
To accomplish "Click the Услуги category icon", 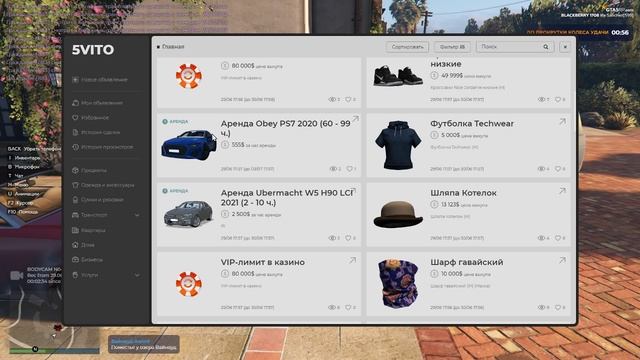I will pos(75,275).
